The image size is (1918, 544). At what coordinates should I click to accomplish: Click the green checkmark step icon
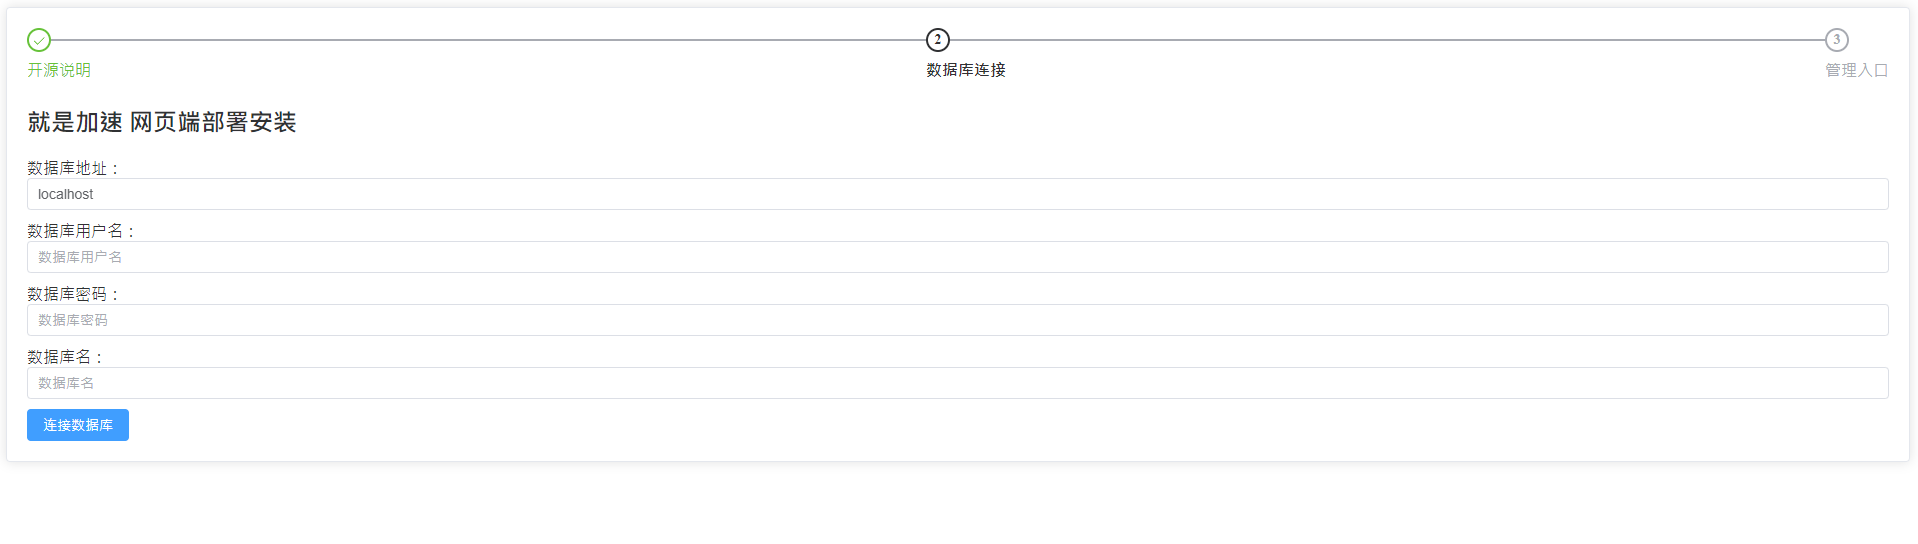tap(39, 40)
